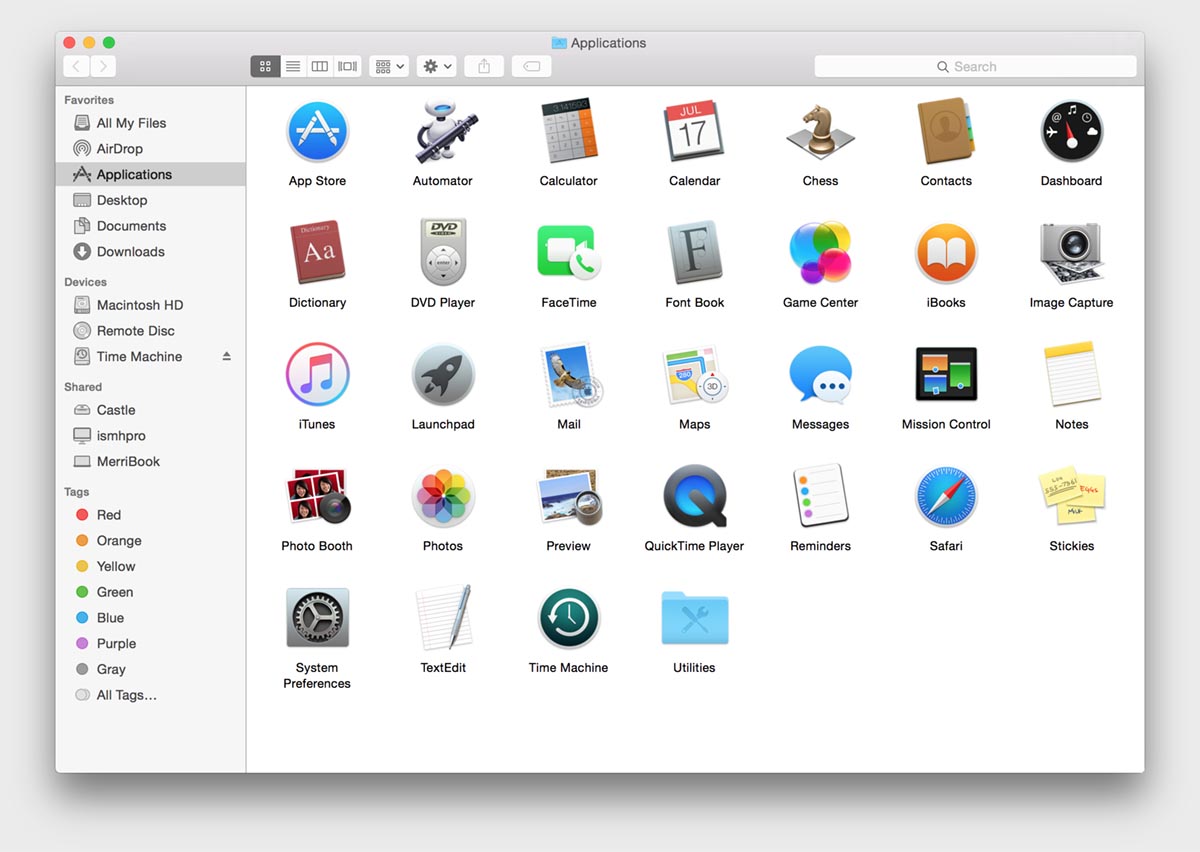
Task: Click the iTunes app icon
Action: 317,375
